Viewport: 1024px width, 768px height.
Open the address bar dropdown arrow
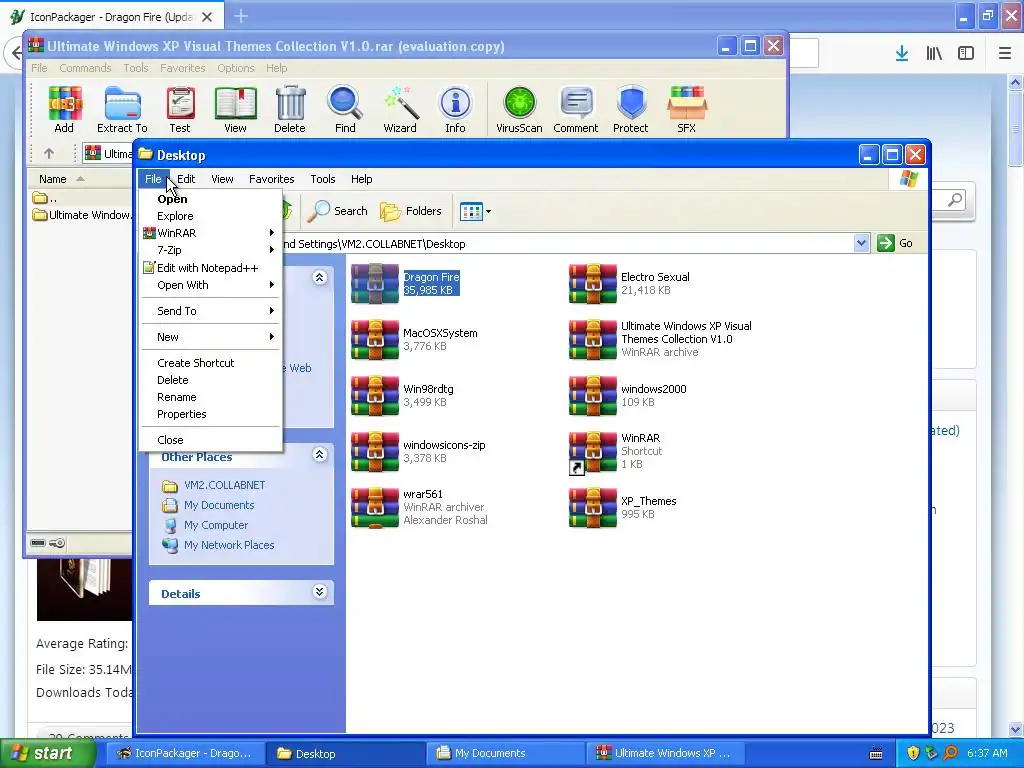(x=861, y=244)
